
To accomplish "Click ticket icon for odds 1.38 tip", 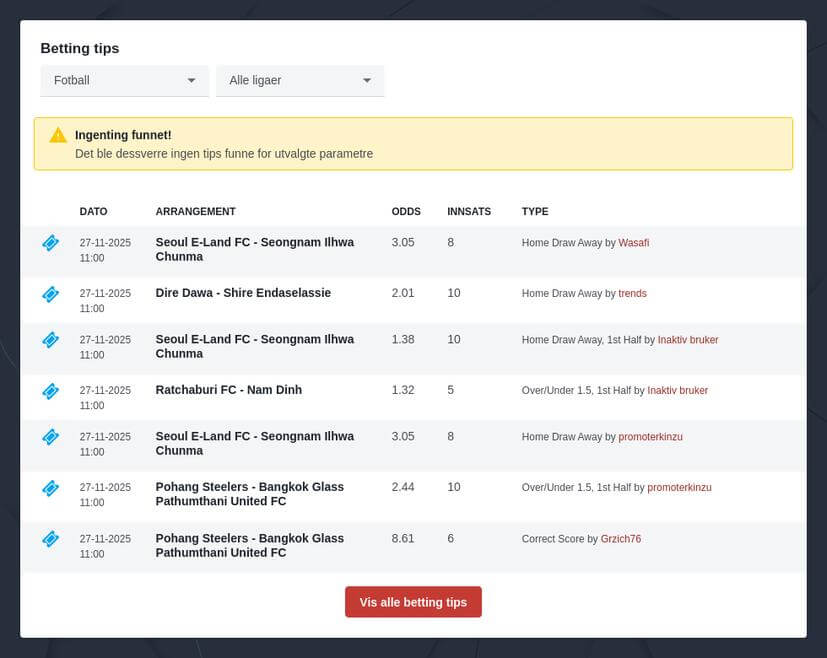I will 50,340.
